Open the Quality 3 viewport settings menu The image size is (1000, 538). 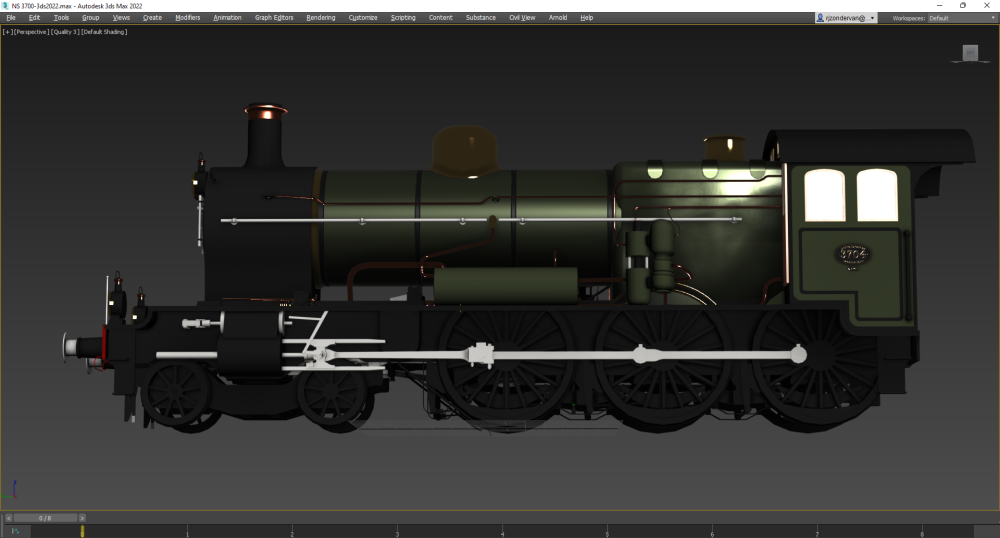click(65, 32)
